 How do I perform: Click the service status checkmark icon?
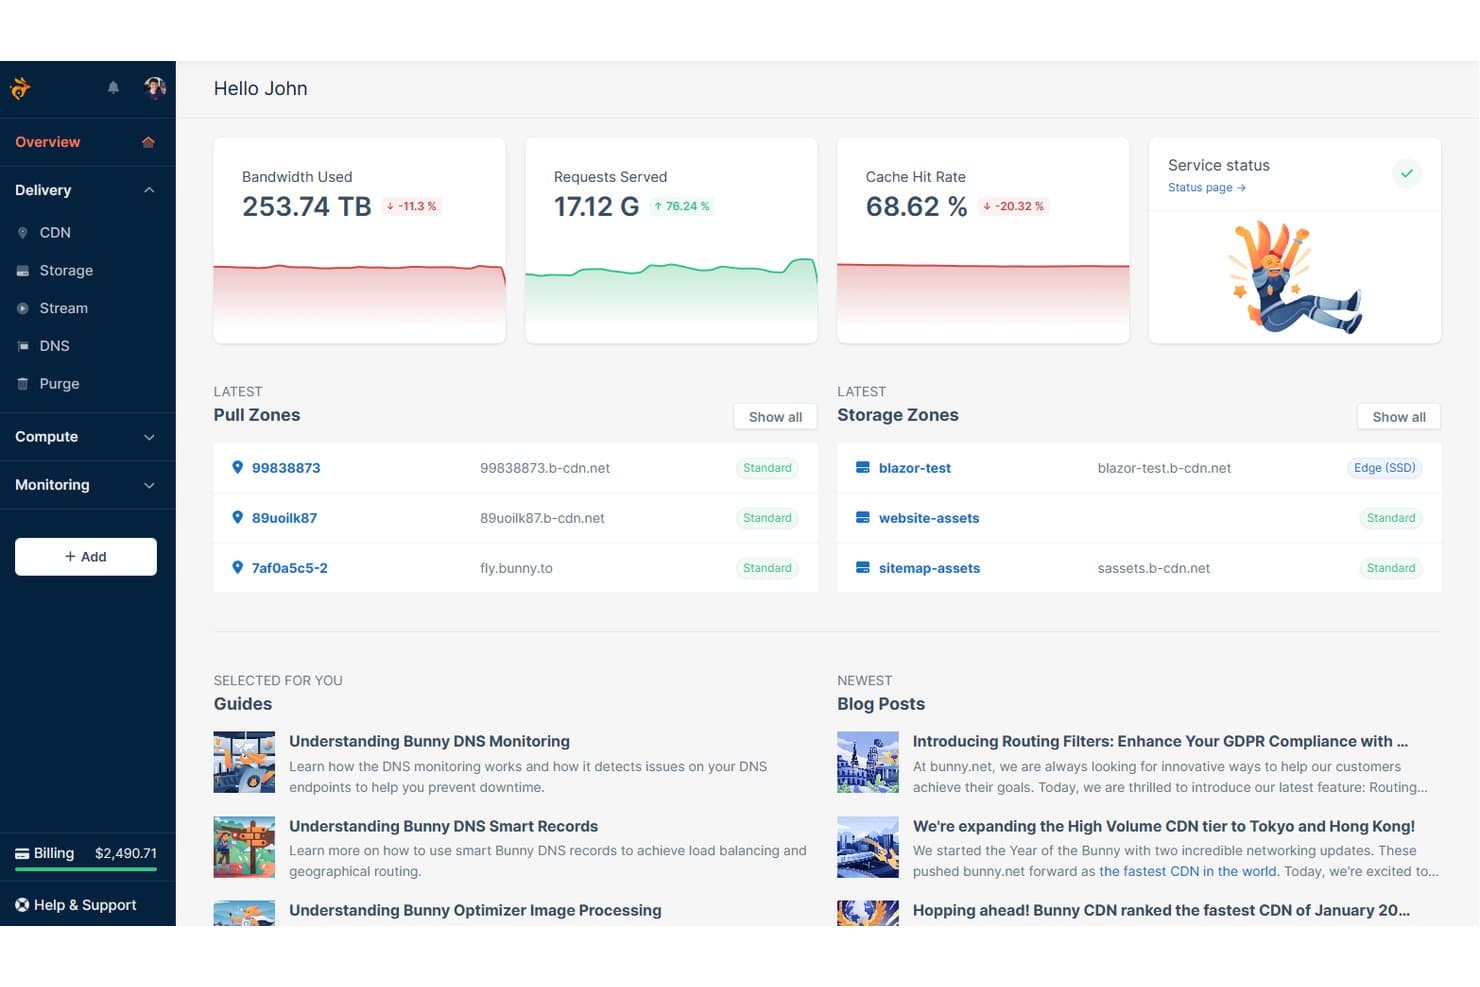1406,173
